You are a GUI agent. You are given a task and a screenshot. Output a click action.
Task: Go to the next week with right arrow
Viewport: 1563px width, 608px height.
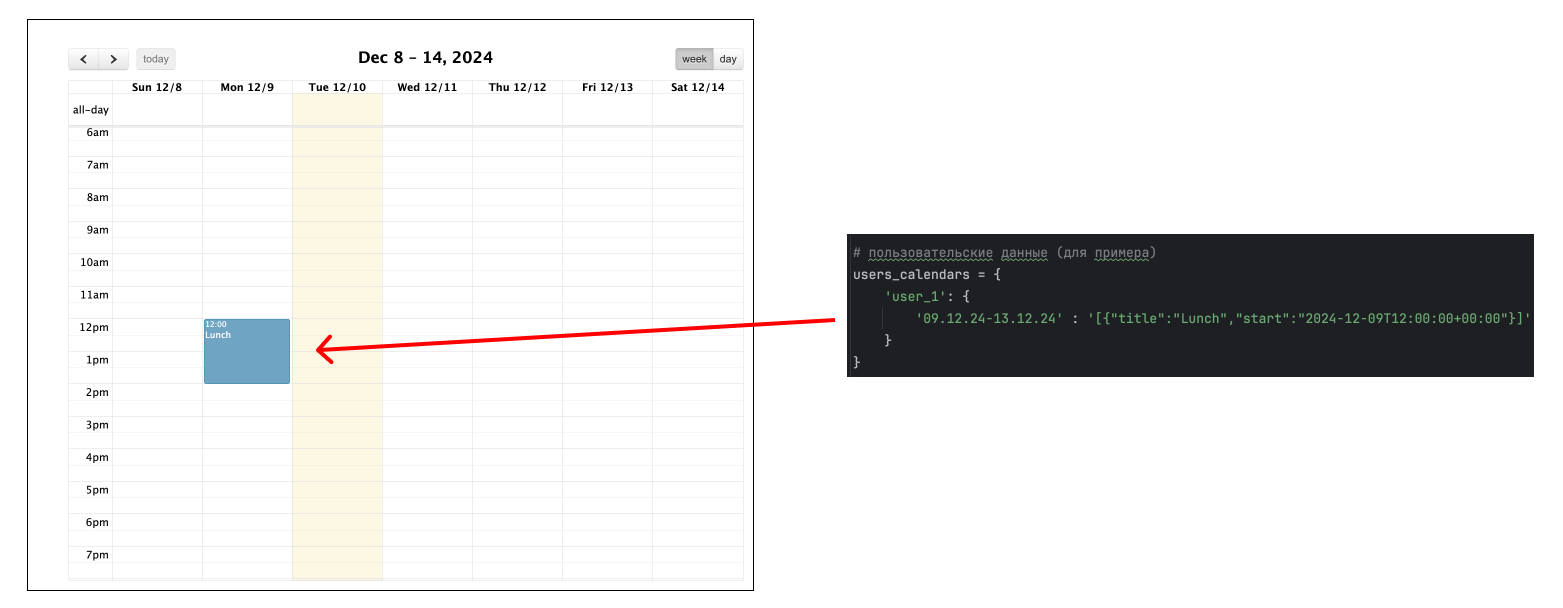pos(114,59)
